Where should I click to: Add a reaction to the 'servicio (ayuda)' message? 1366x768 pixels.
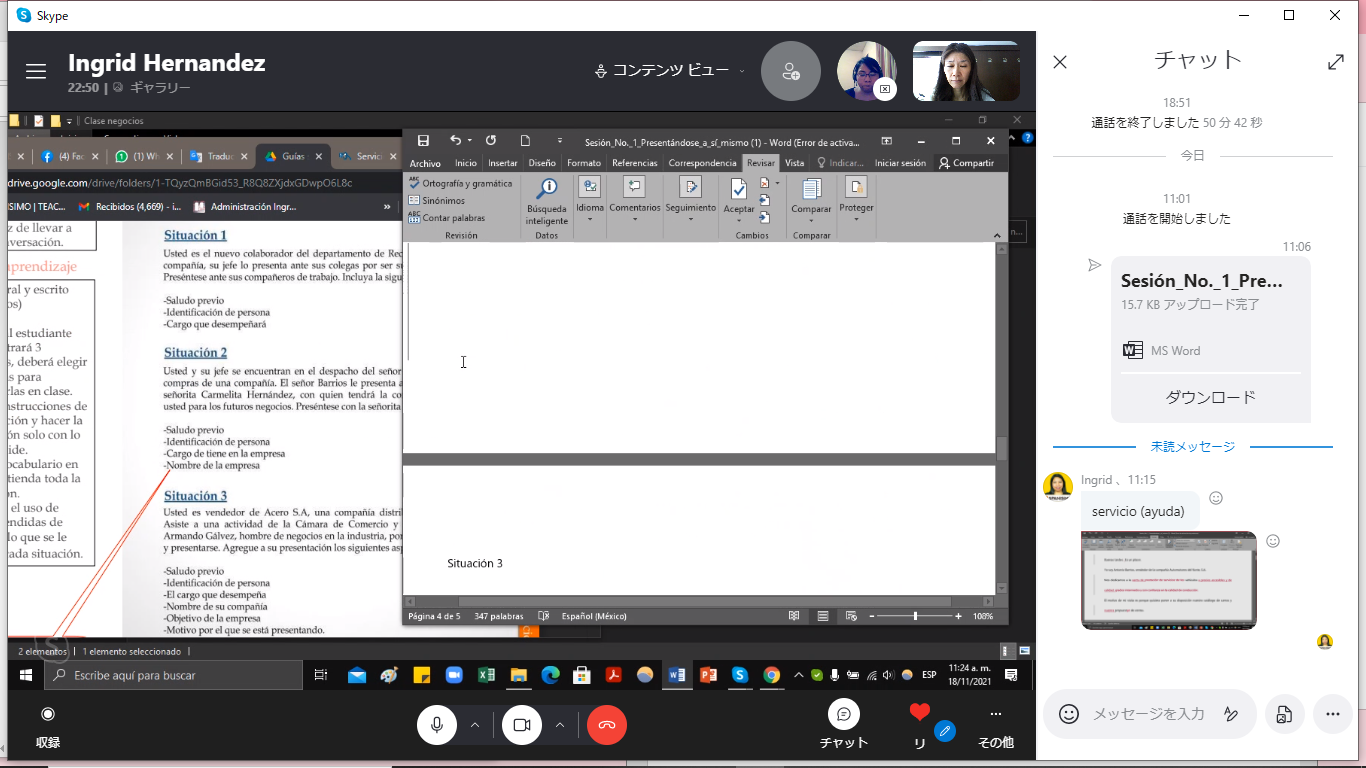coord(1216,498)
